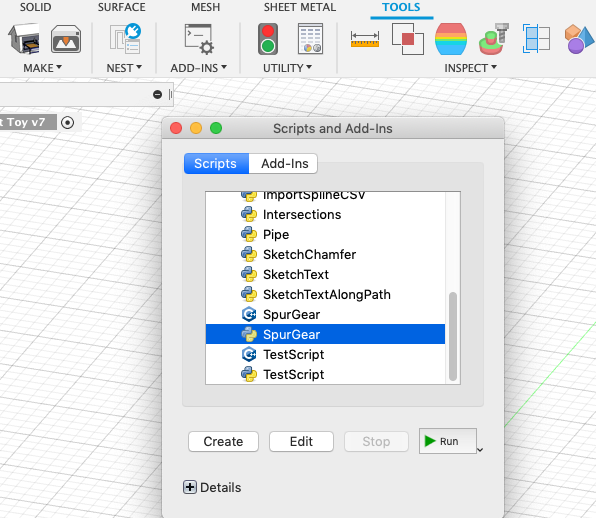Open the spreadsheet-style Utility icon
596x518 pixels.
click(310, 39)
